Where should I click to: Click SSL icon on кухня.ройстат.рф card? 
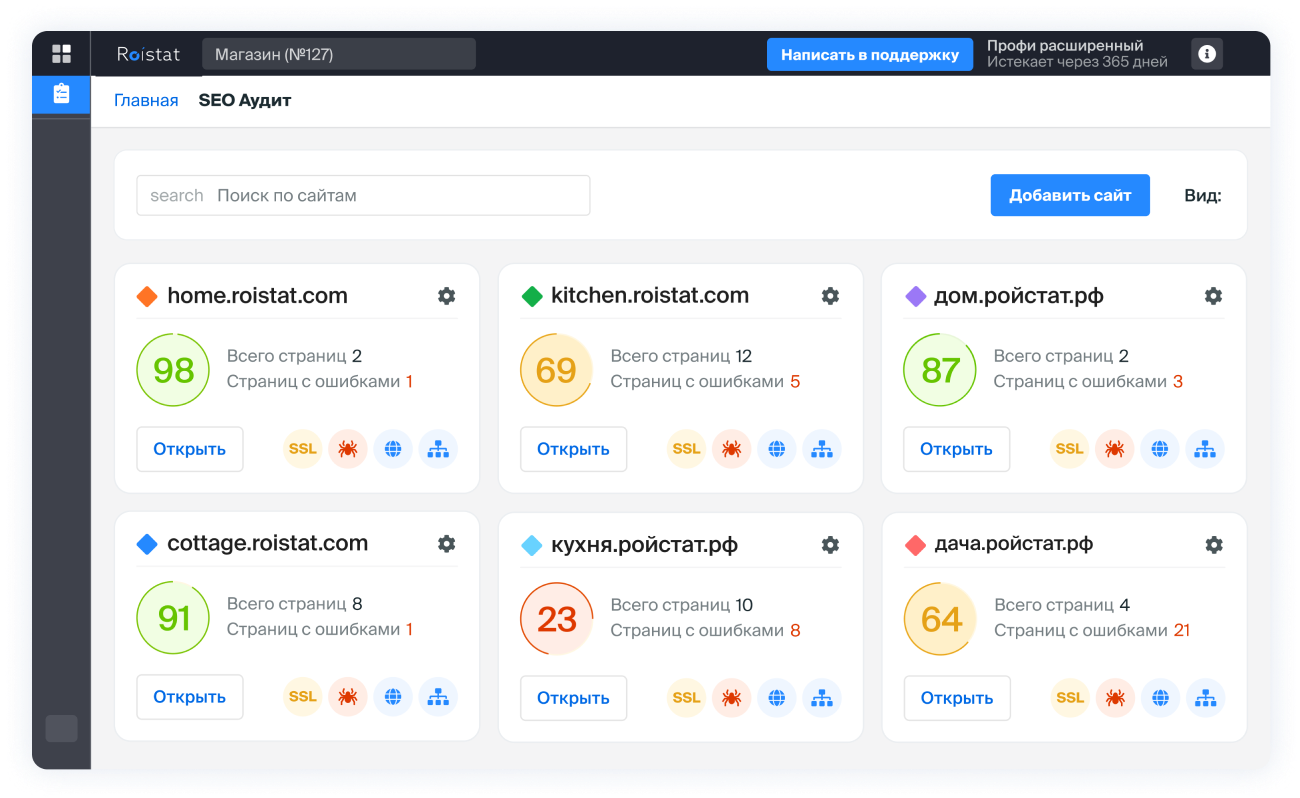coord(687,698)
